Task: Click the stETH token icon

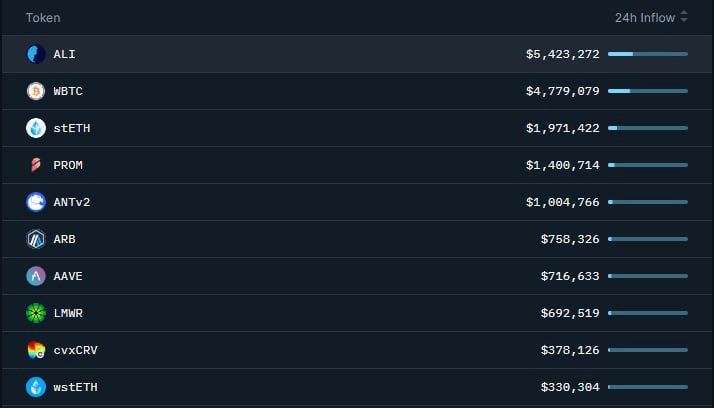Action: point(36,128)
